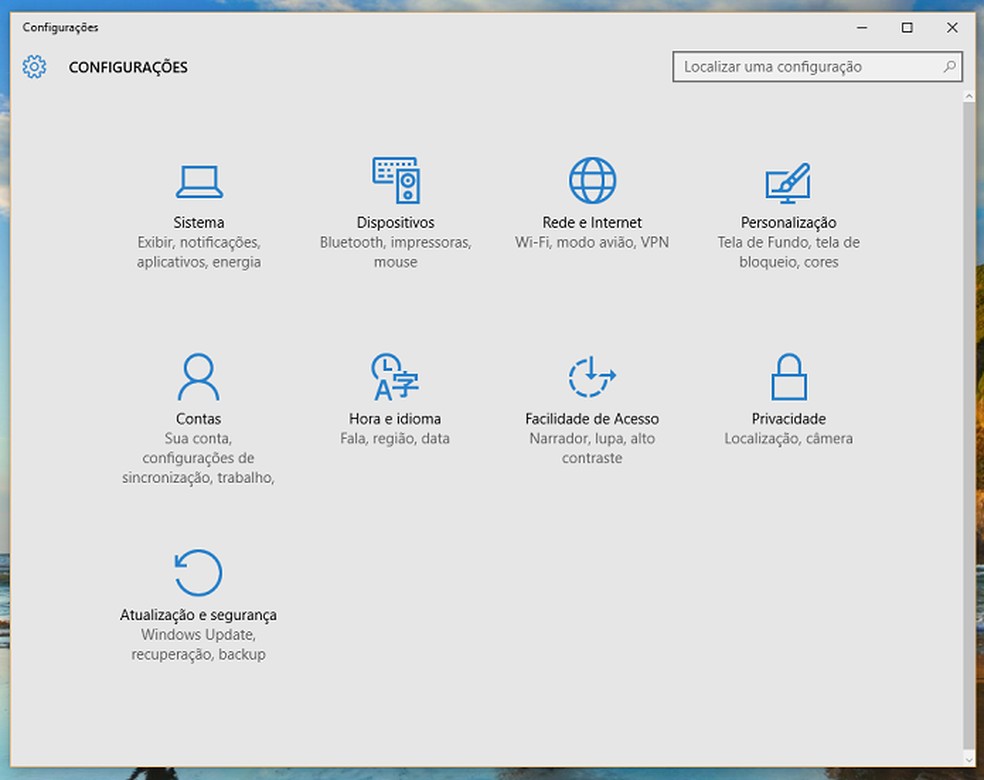Open the Dispositivos keyboard and speaker icon

point(396,181)
